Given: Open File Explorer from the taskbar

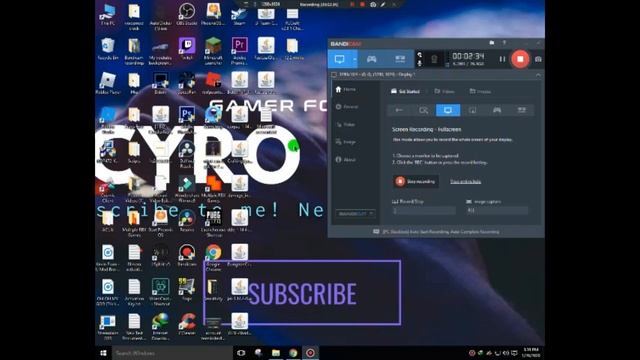Looking at the screenshot, I should 276,353.
